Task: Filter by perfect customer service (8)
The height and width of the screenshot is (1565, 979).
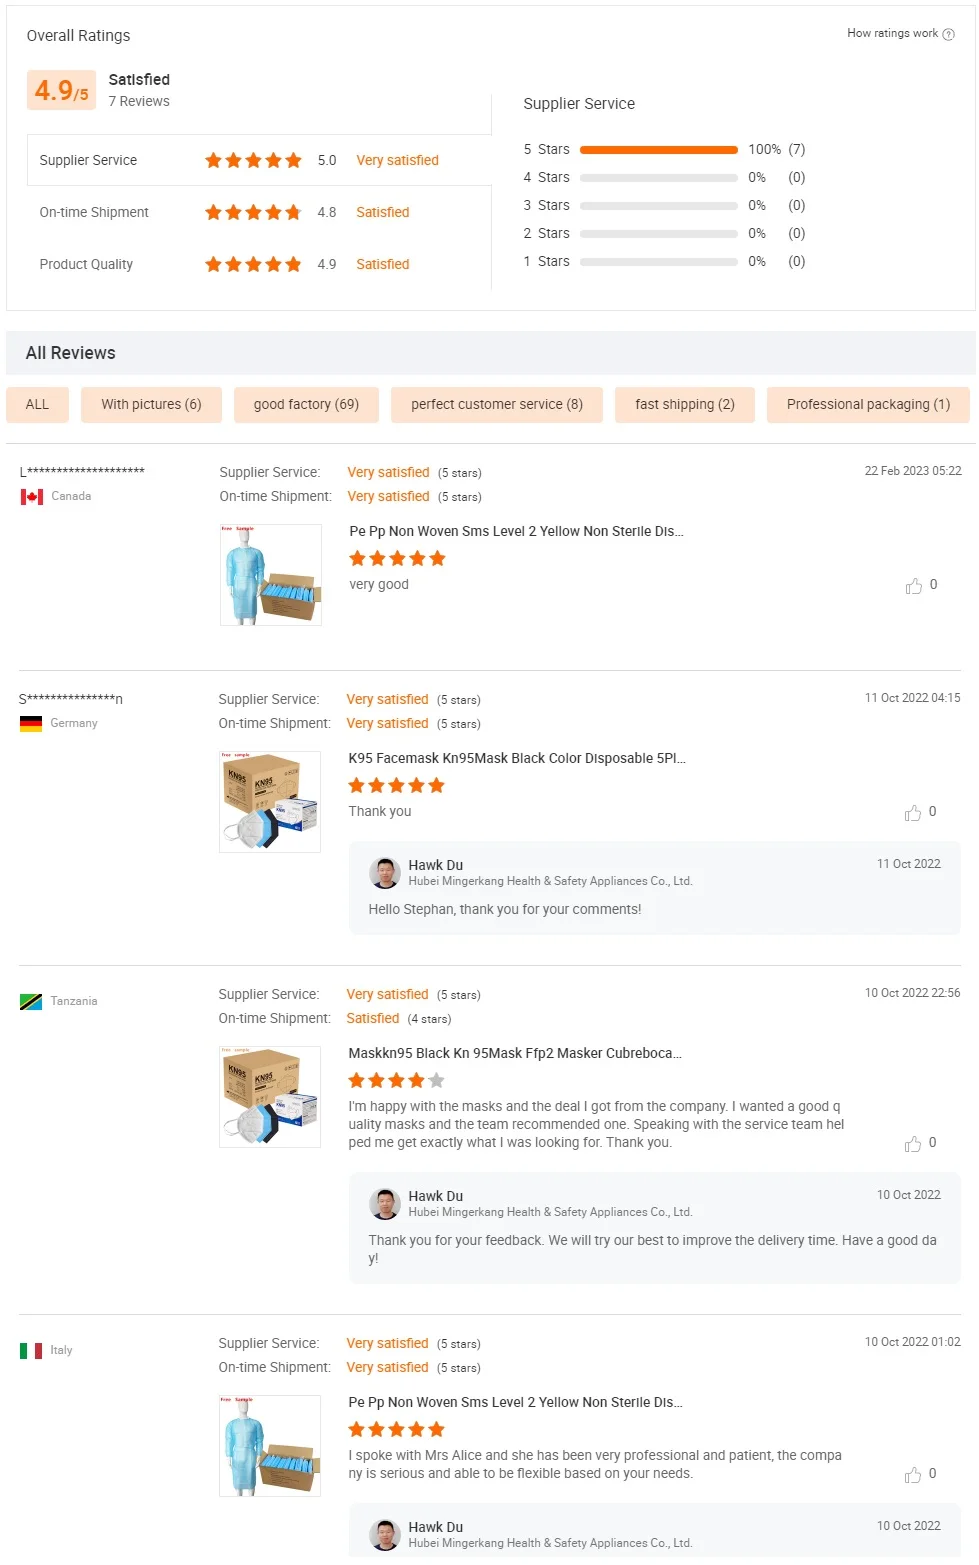Action: [x=496, y=405]
